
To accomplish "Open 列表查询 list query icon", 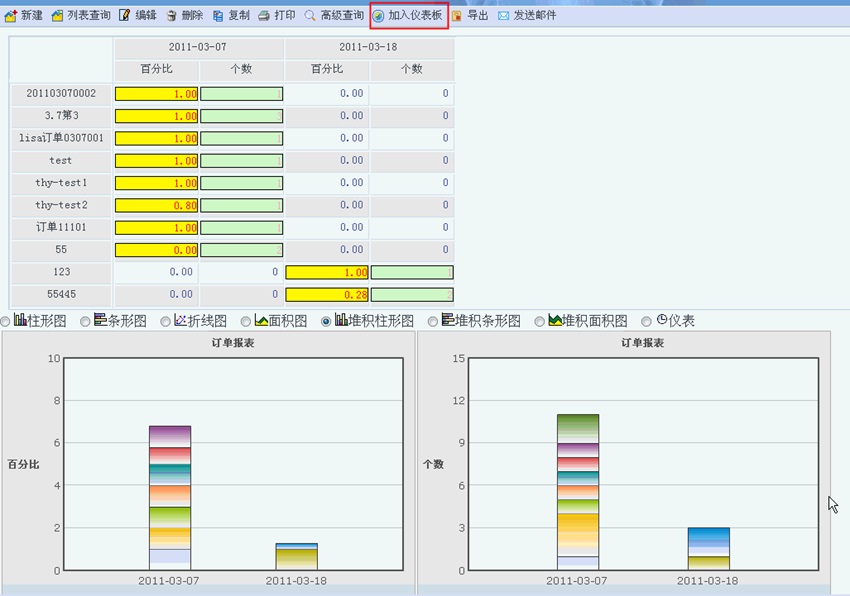I will tap(57, 16).
